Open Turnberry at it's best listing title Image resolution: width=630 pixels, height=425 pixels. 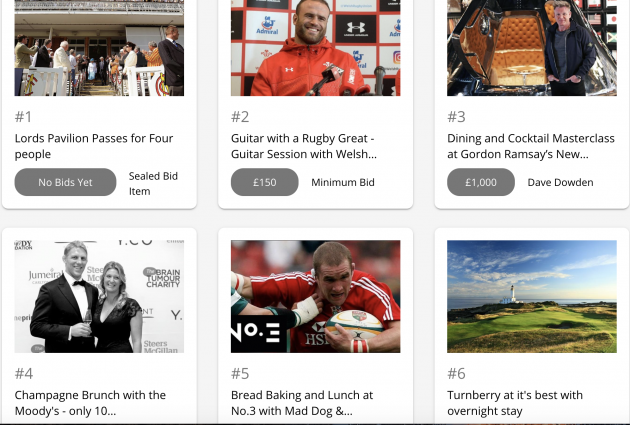click(515, 403)
